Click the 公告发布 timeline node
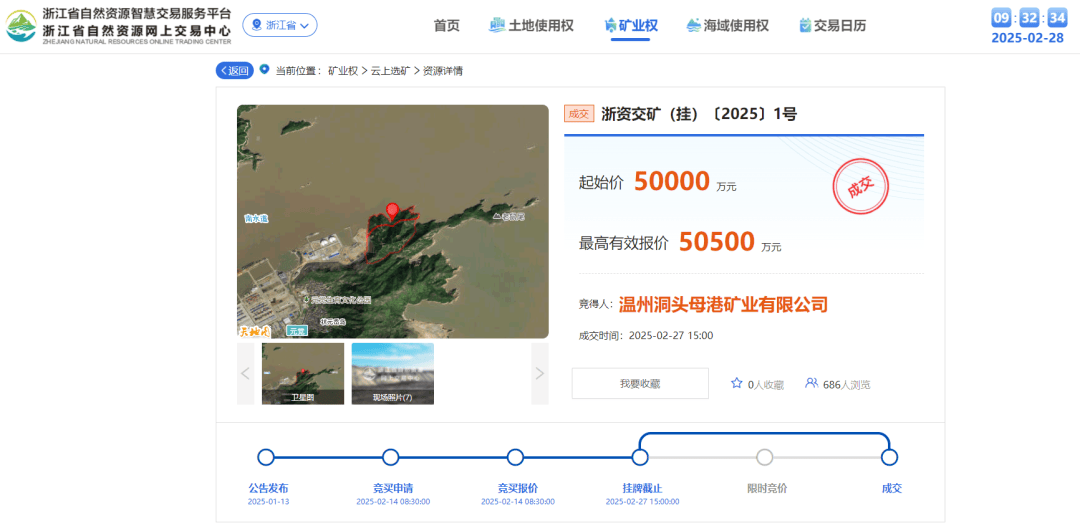This screenshot has width=1080, height=523. coord(266,457)
